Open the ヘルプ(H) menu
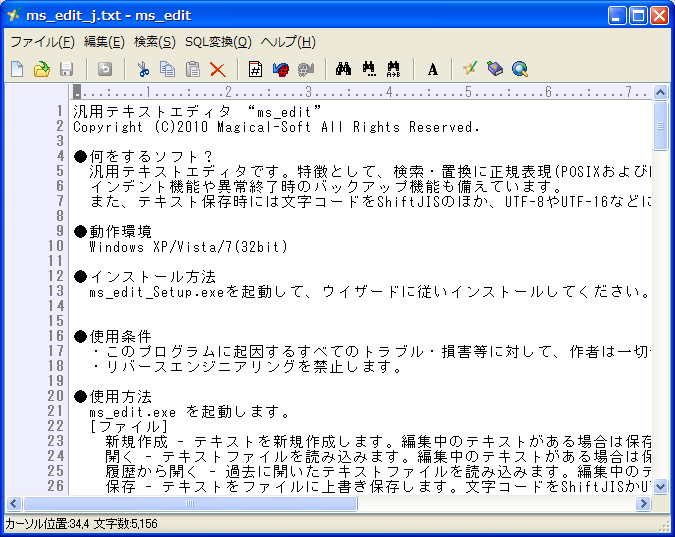 (288, 42)
